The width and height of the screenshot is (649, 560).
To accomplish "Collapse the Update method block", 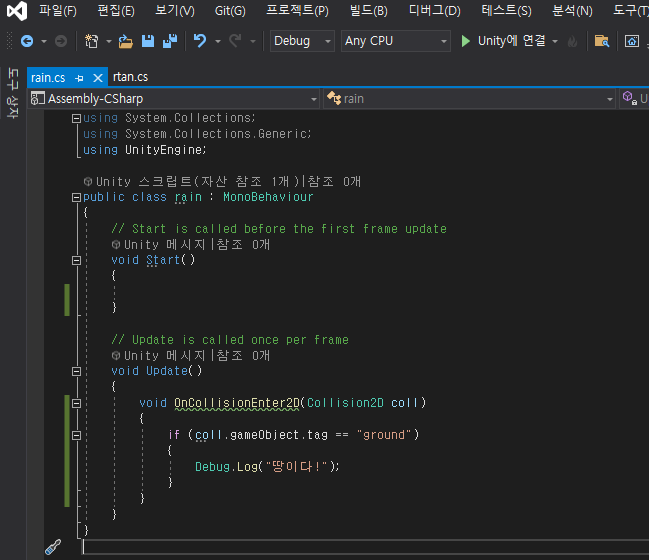I will point(76,371).
